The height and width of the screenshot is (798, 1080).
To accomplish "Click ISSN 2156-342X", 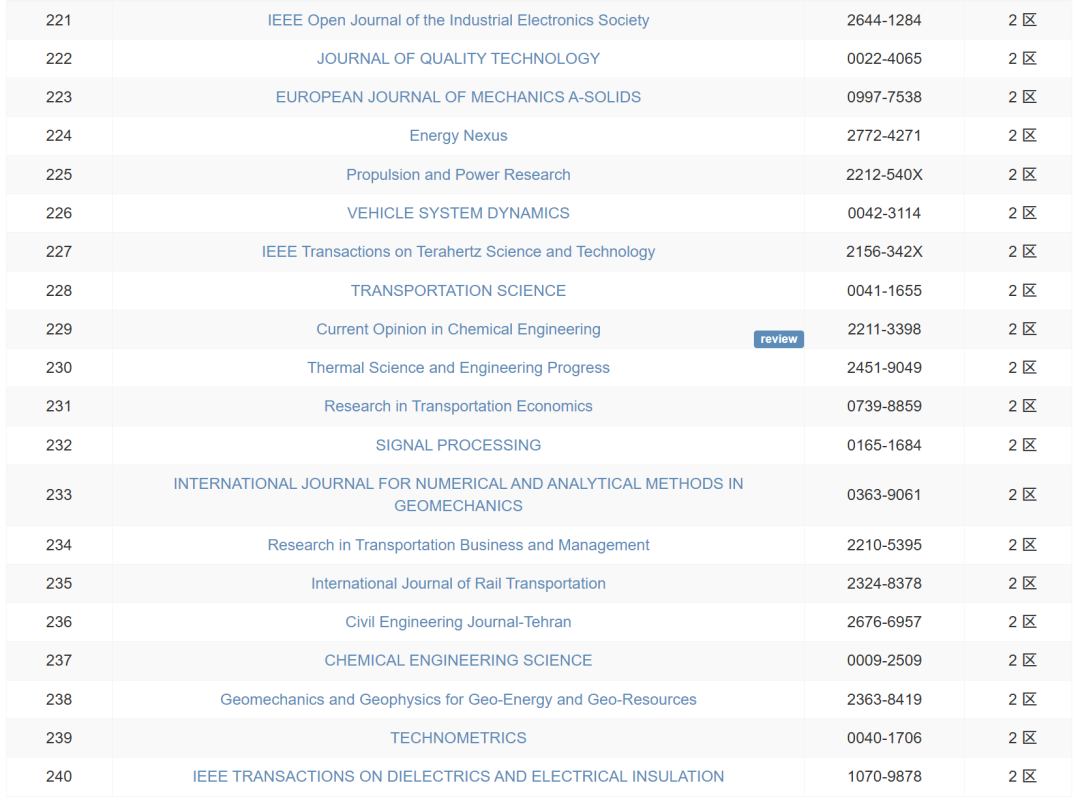I will 884,251.
